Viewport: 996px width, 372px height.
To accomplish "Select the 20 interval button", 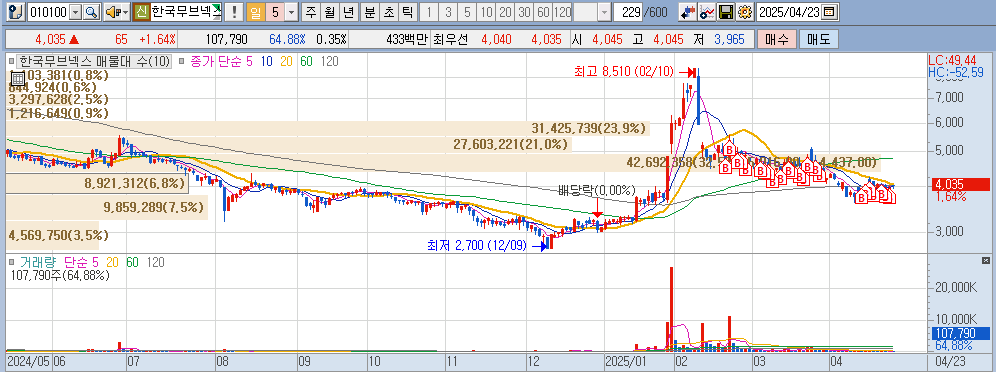I will (505, 11).
